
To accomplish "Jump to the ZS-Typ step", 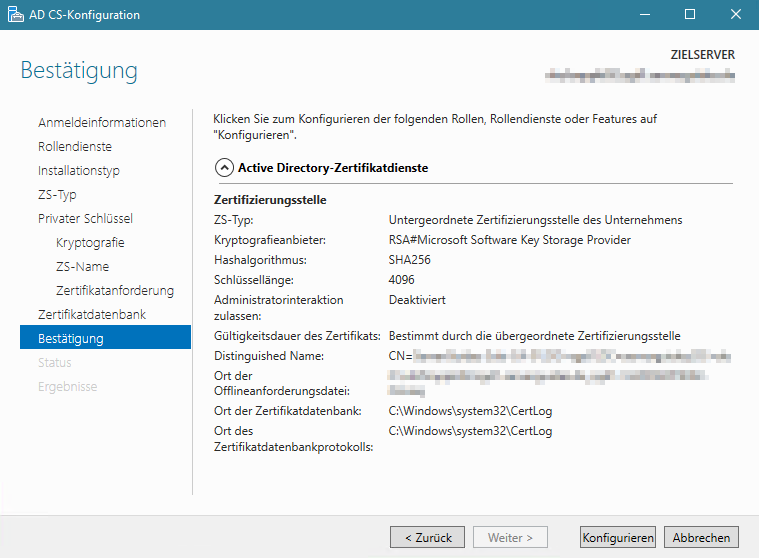I will (x=57, y=195).
